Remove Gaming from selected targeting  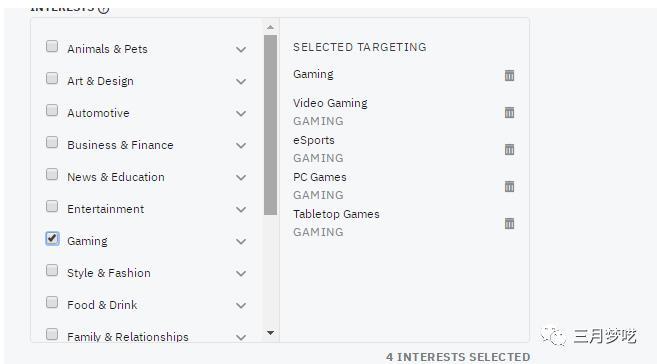click(509, 75)
